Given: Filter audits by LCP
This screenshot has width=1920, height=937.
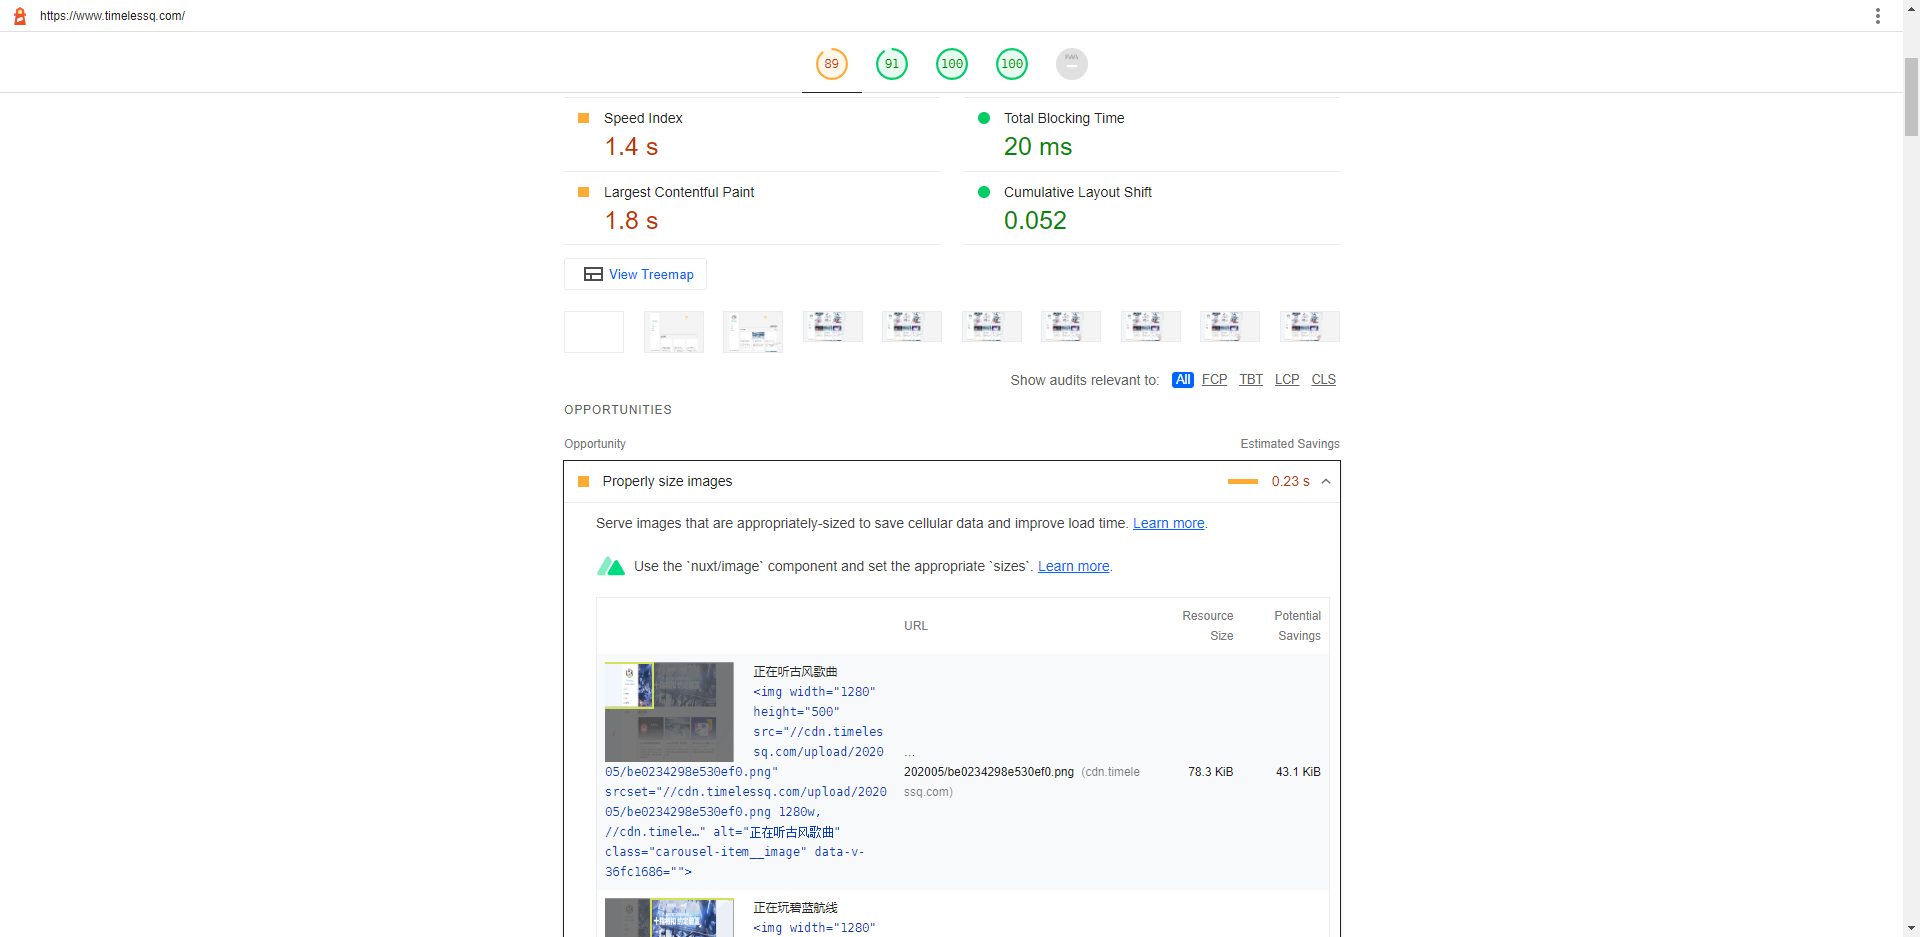Looking at the screenshot, I should coord(1287,380).
